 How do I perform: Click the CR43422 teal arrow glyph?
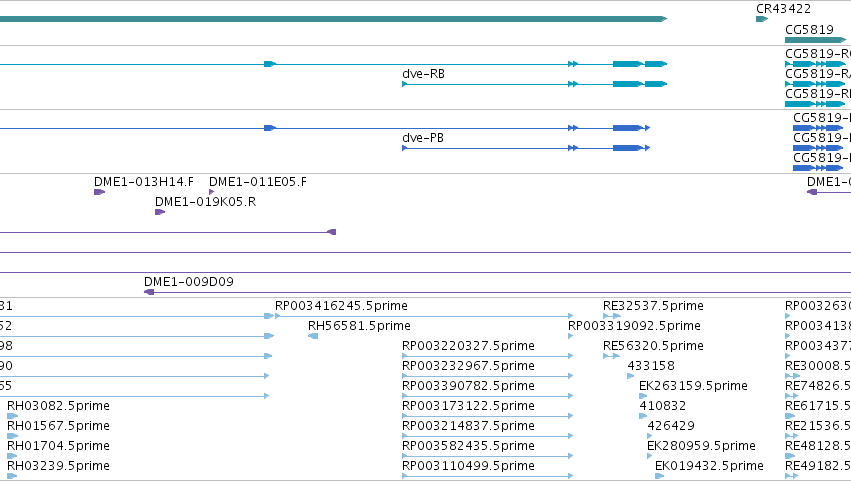point(762,19)
